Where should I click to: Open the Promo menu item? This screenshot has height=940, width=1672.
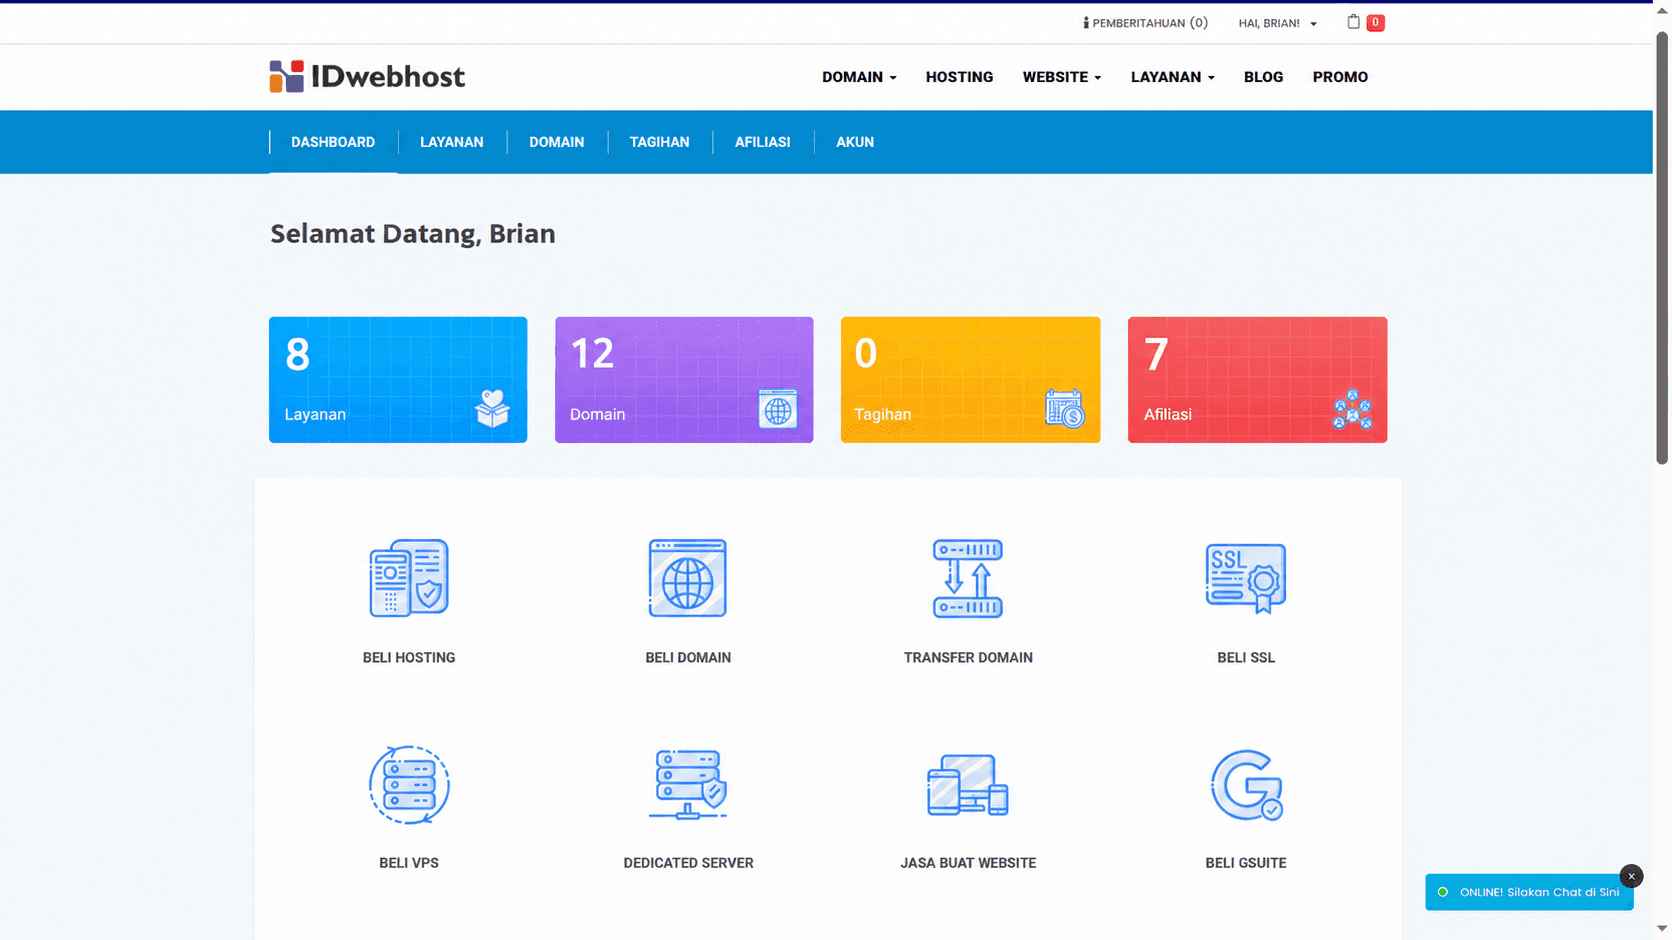click(1340, 77)
